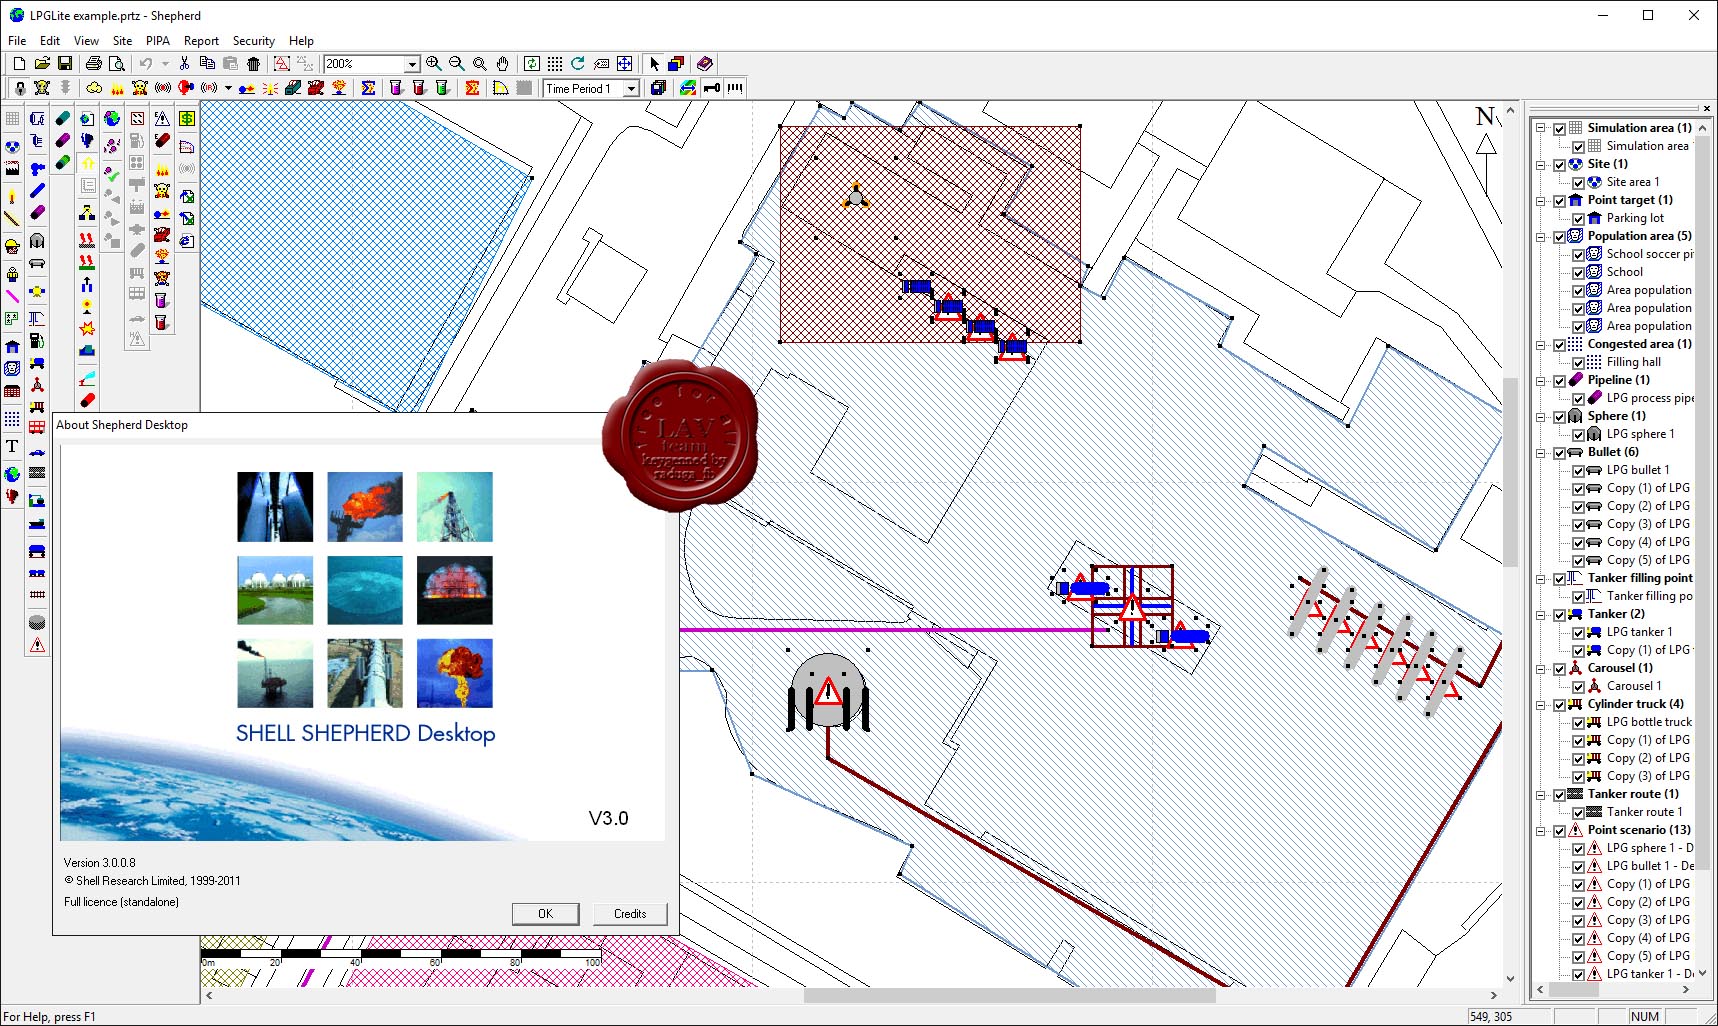The height and width of the screenshot is (1026, 1718).
Task: Toggle the LPG sphere 1 checkbox
Action: coord(1578,434)
